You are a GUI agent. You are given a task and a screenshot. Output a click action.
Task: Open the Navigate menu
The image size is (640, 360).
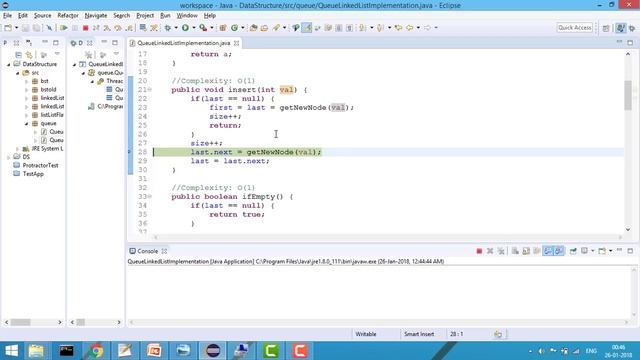96,16
